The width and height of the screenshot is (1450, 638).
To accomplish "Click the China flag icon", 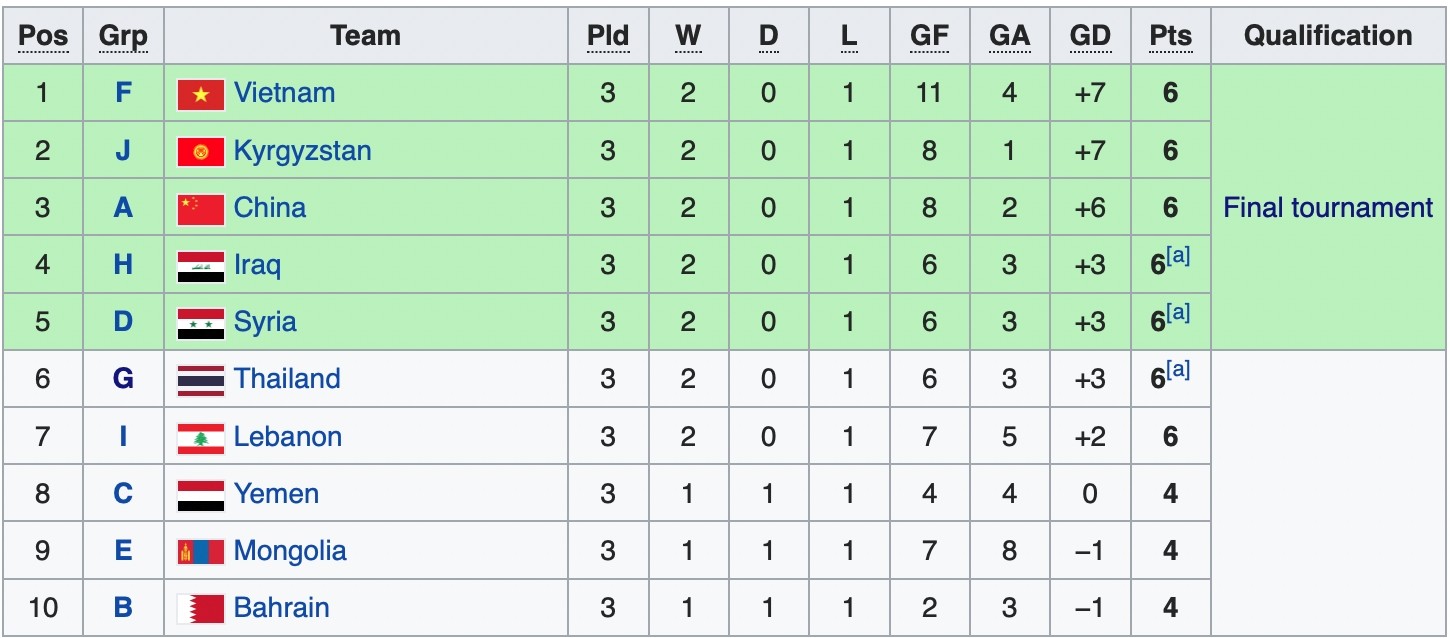I will 200,209.
